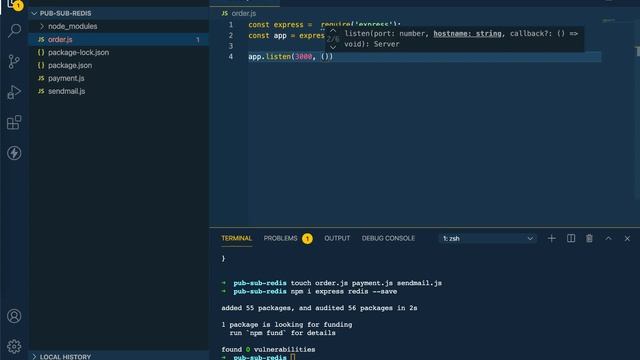Open package-lock.json in explorer
Viewport: 640px width, 360px height.
pos(118,52)
